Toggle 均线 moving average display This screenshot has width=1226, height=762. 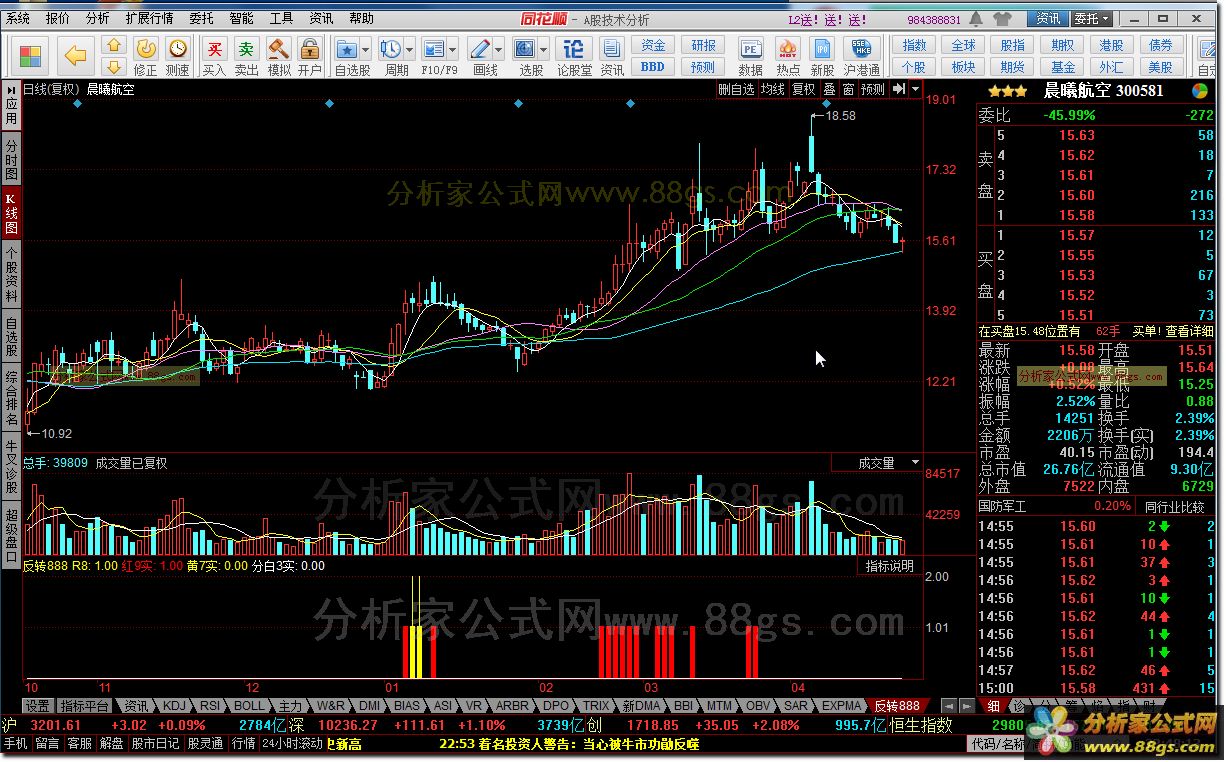(772, 89)
